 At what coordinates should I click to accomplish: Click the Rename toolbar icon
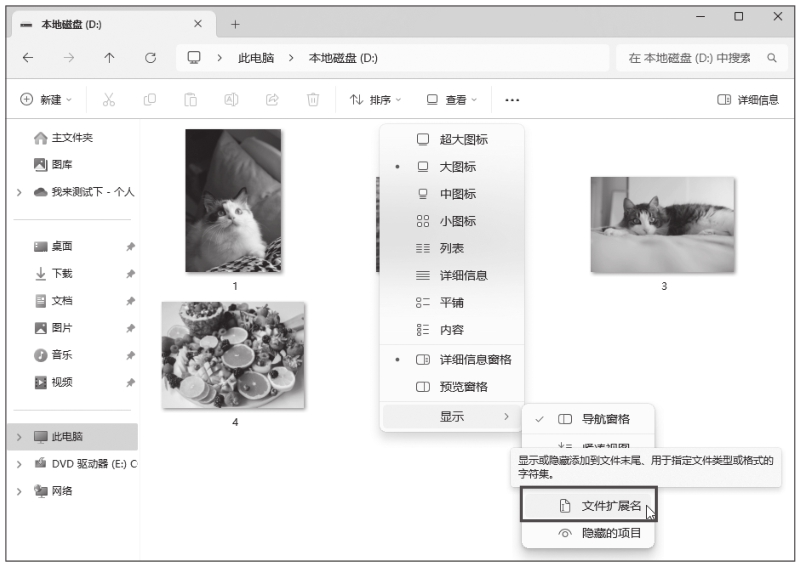(231, 100)
